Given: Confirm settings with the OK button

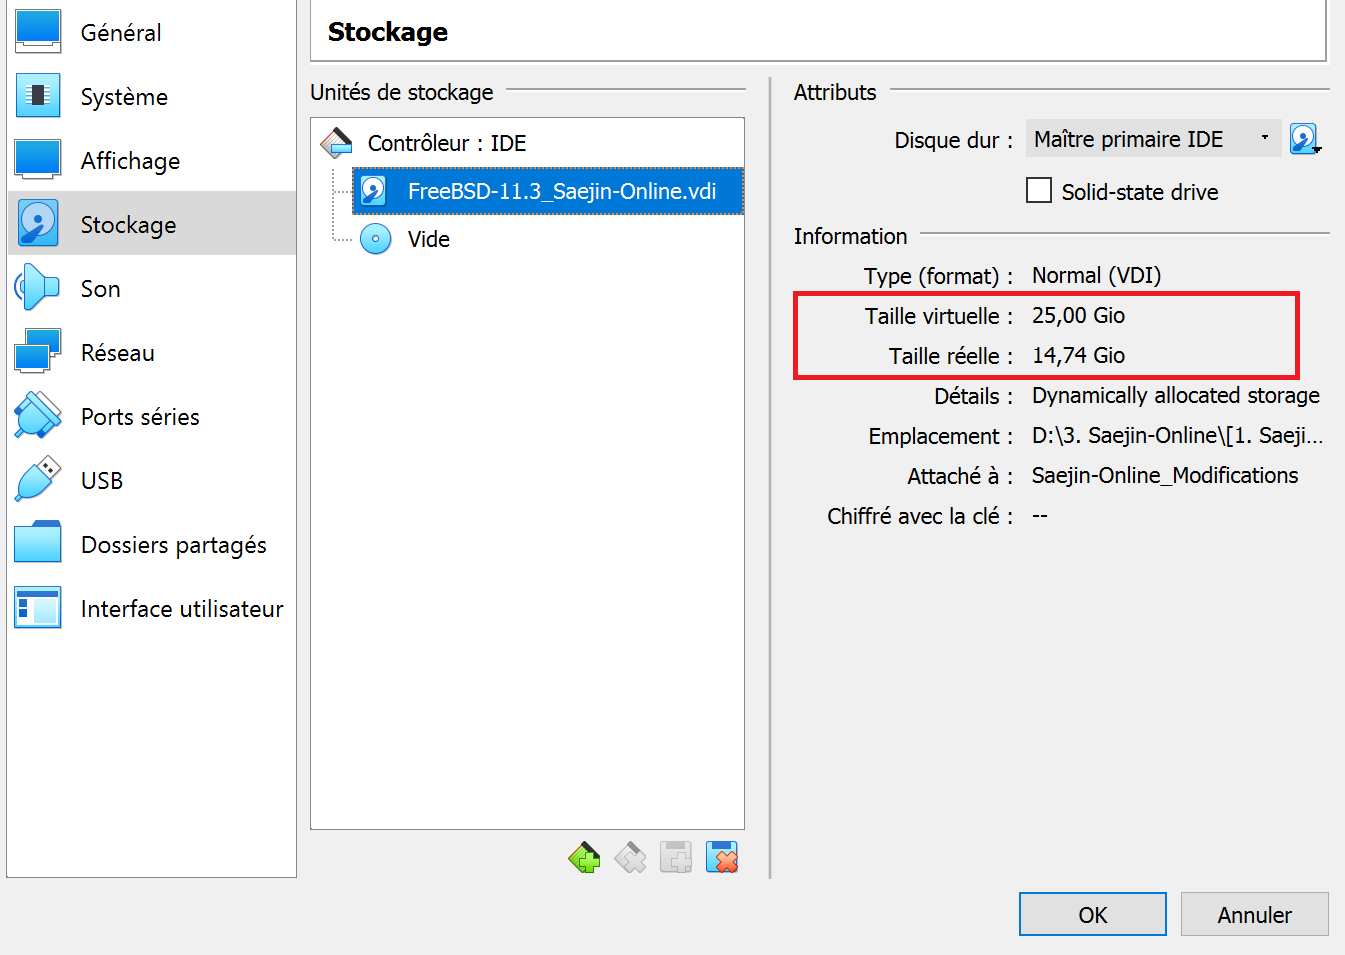Looking at the screenshot, I should tap(1093, 914).
